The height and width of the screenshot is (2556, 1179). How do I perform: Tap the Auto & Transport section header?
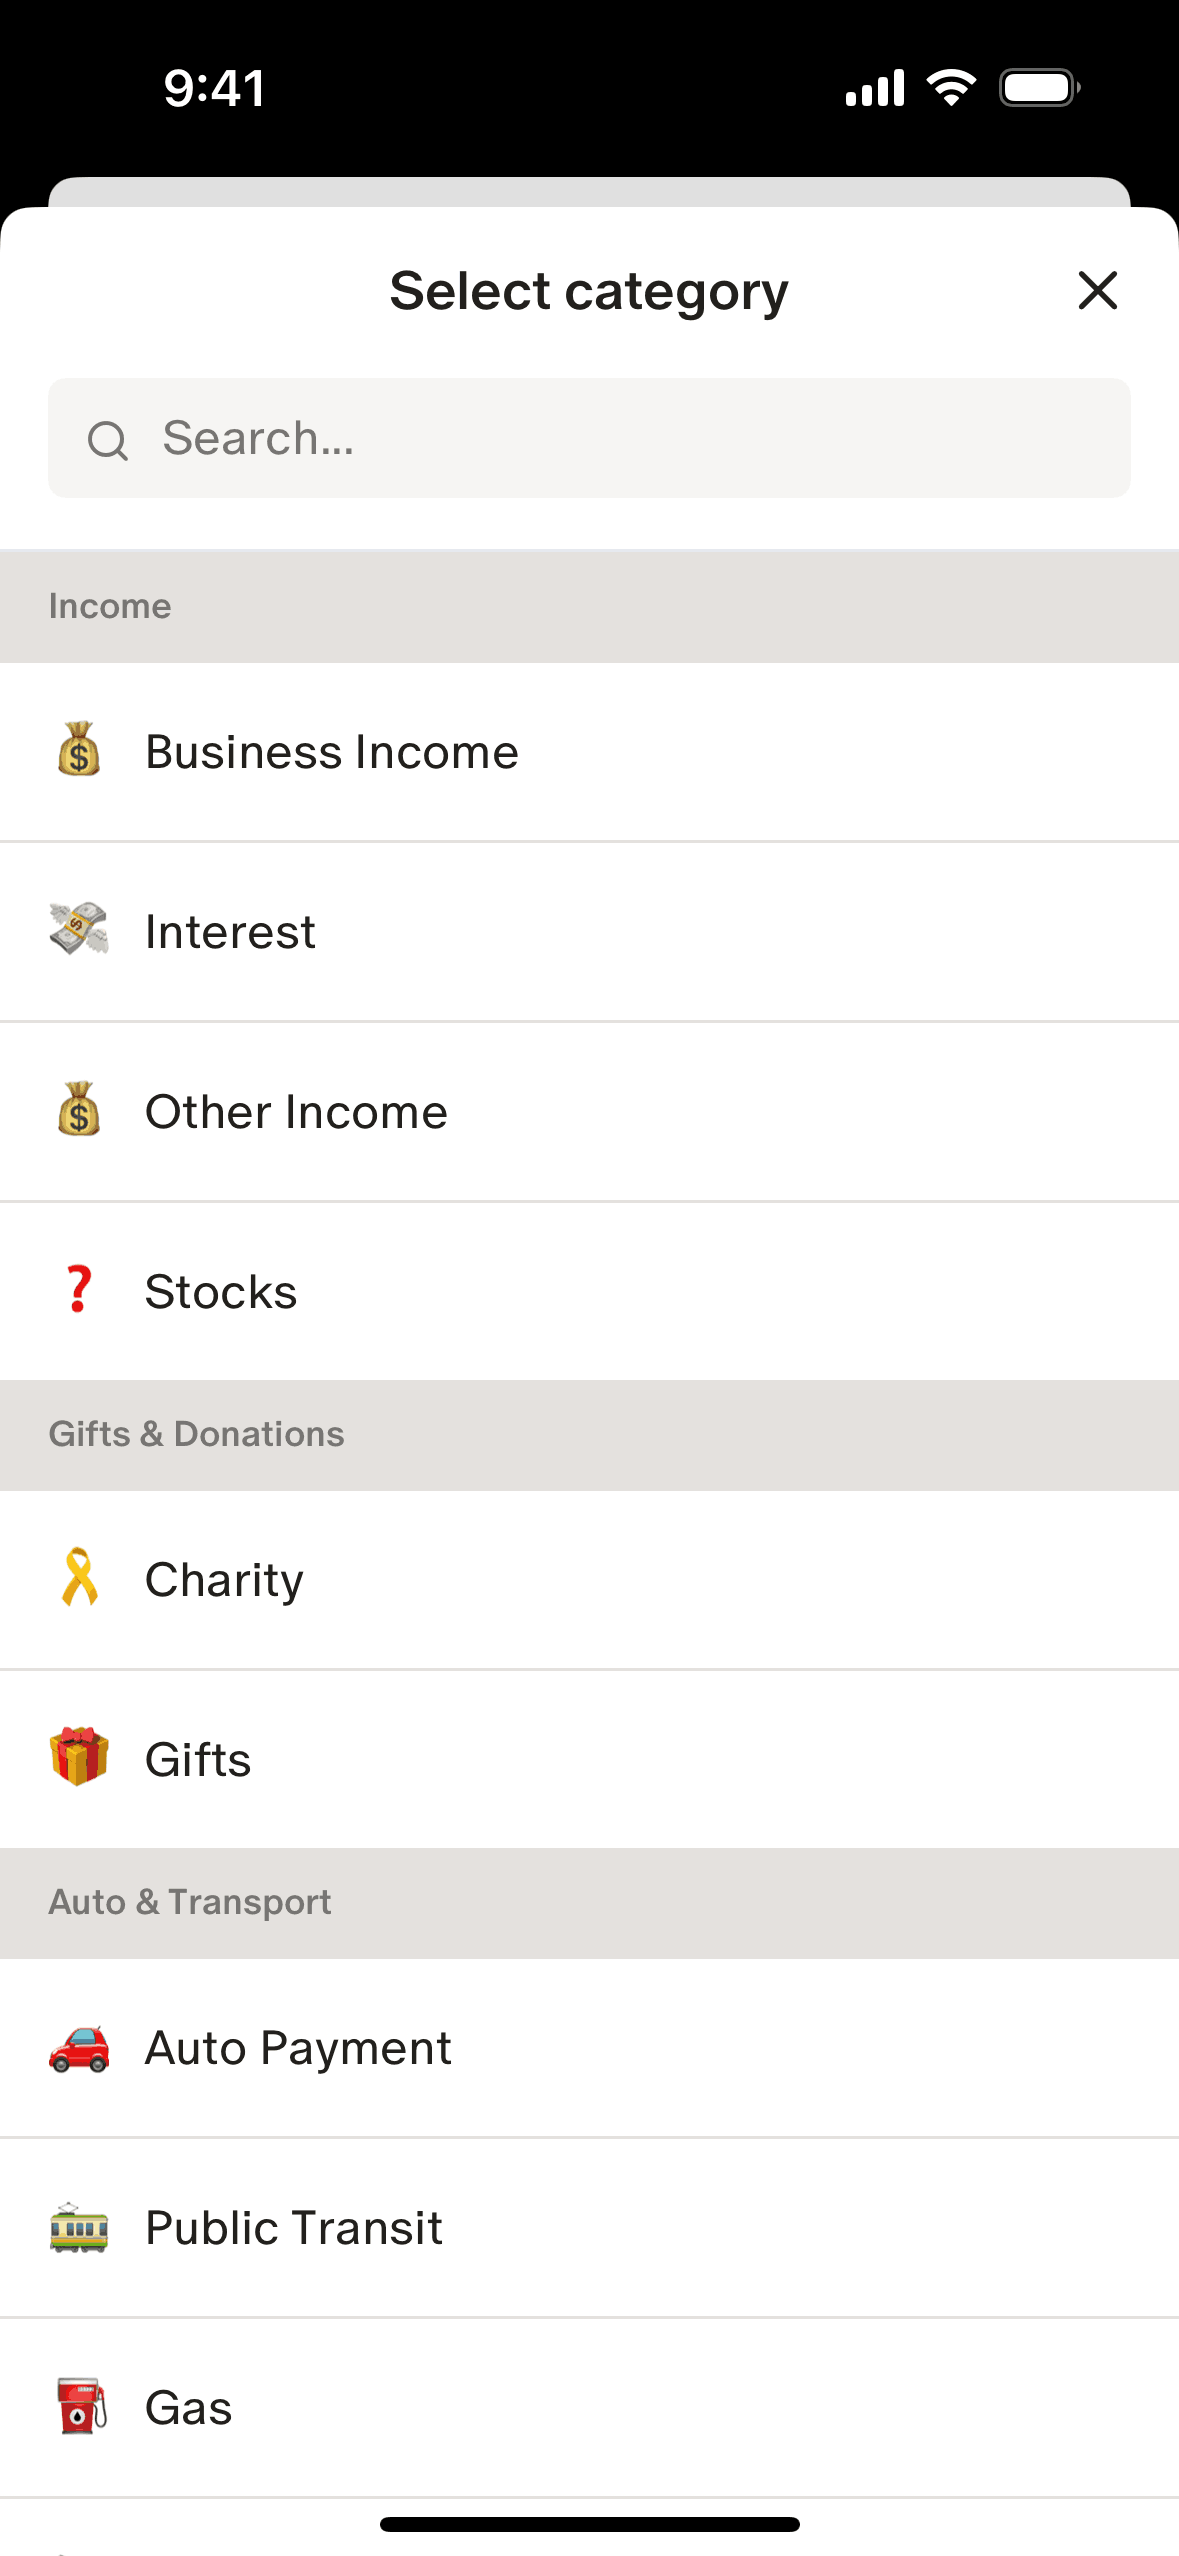(x=589, y=1902)
